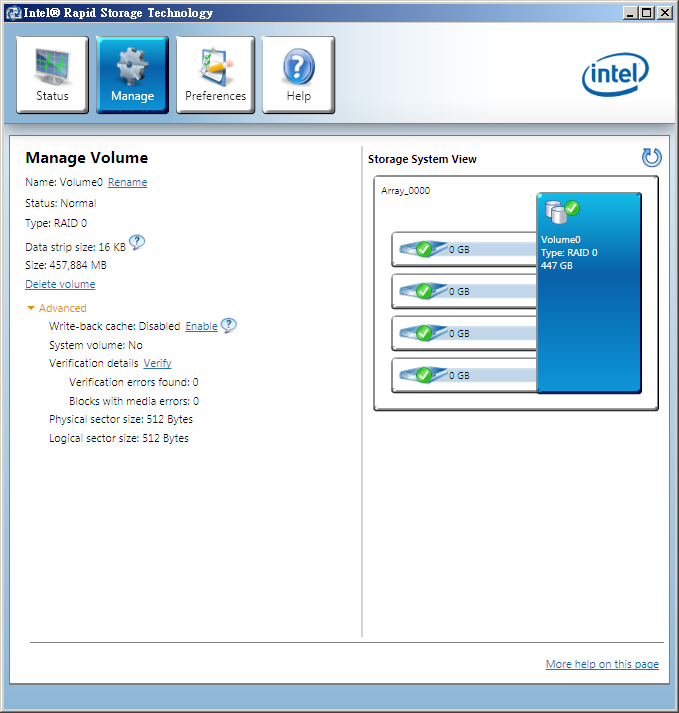Select the first 0 GB disk
The height and width of the screenshot is (713, 679).
pos(464,249)
